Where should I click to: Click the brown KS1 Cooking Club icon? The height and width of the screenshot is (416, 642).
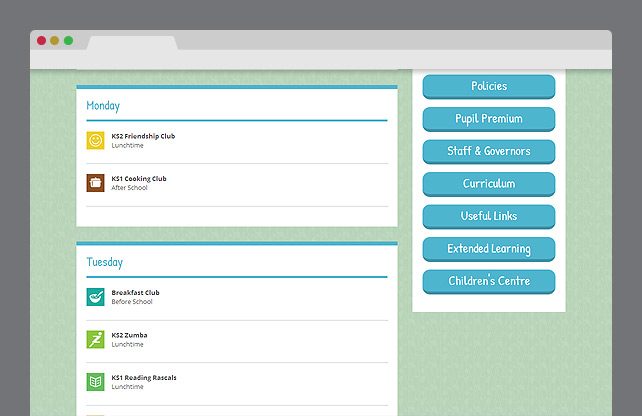click(x=95, y=183)
